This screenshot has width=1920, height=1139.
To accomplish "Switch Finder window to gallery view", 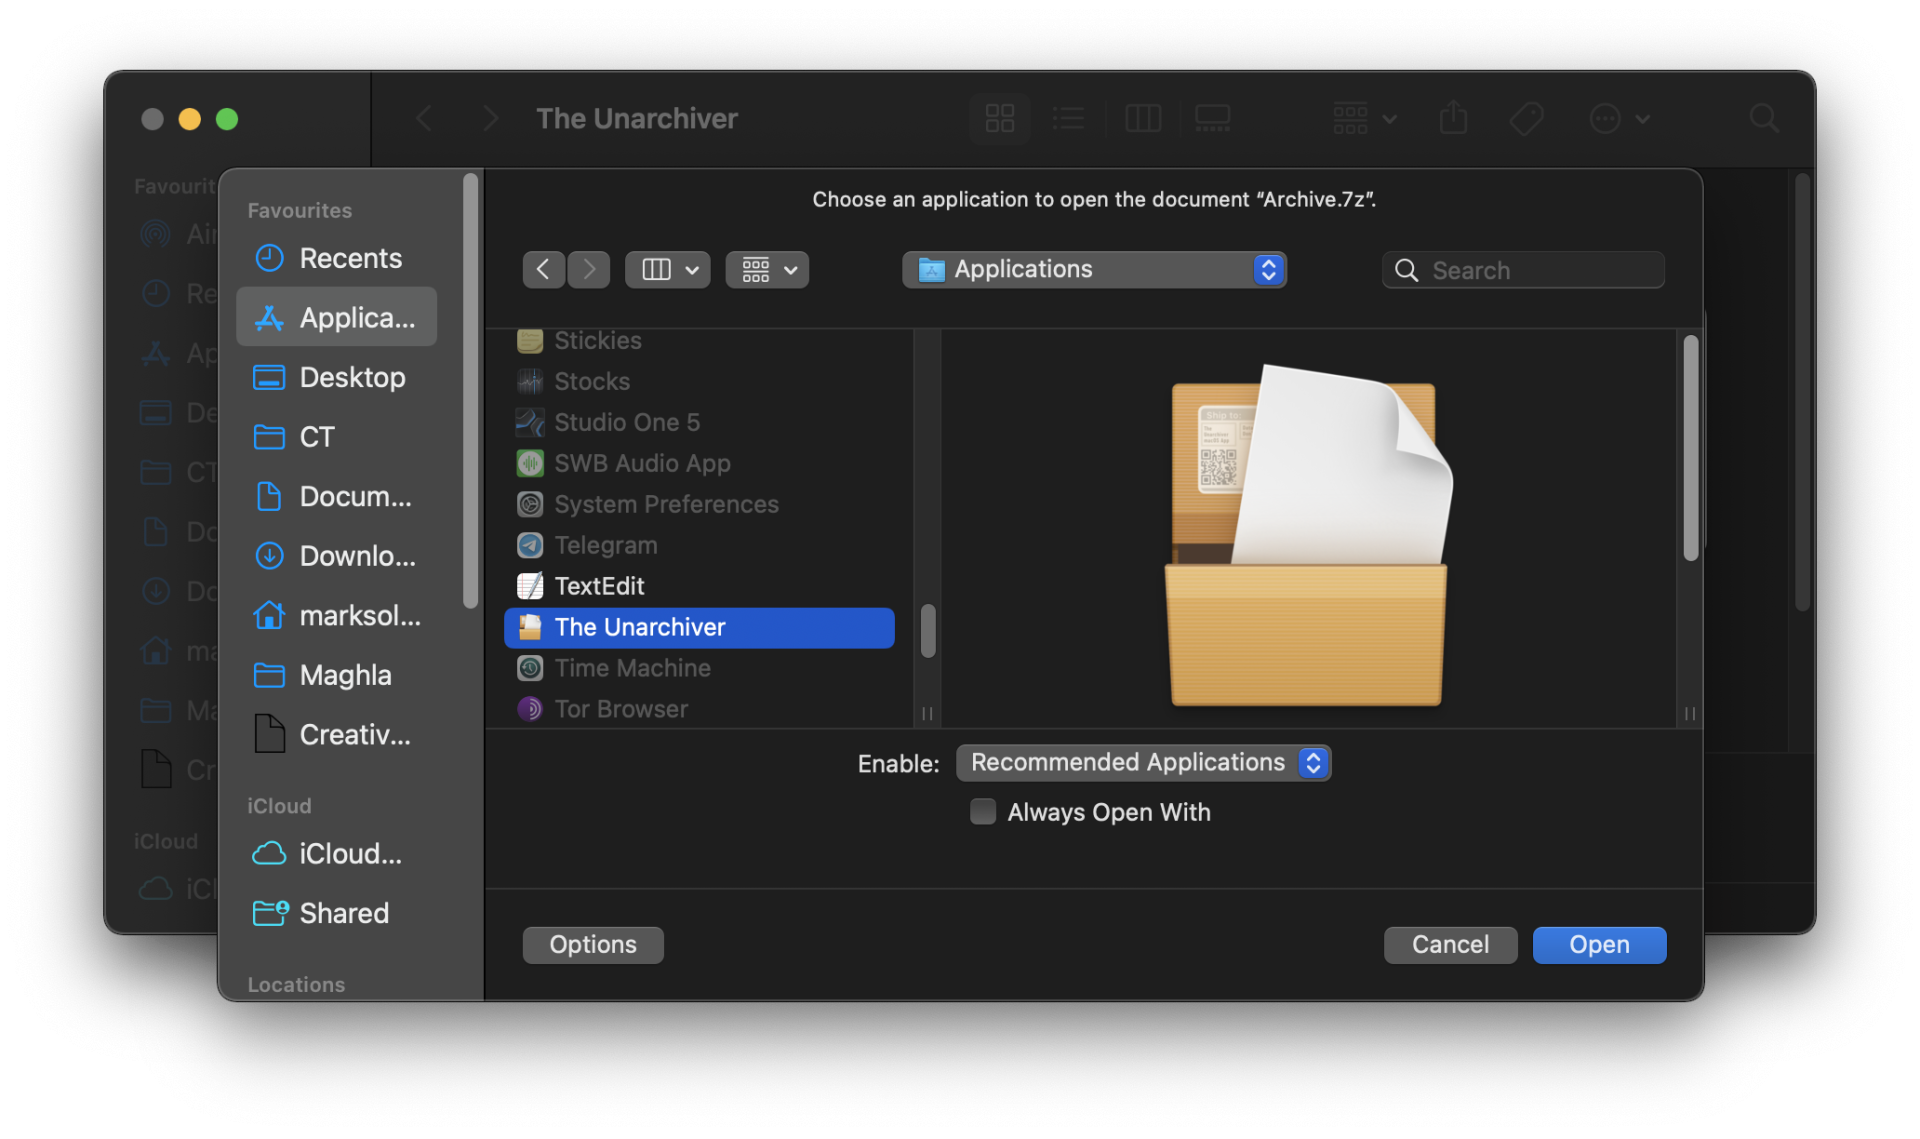I will 1213,119.
